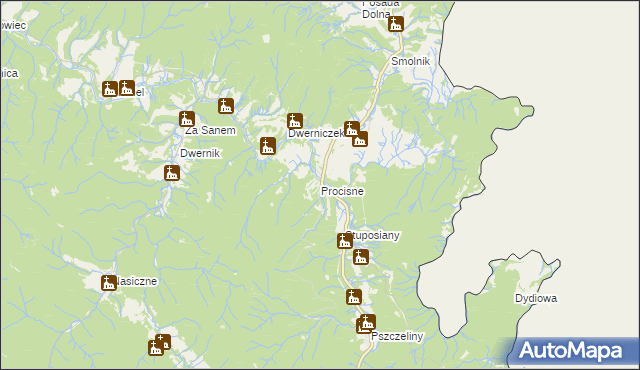Select the front church icon south of Nasiczne
The height and width of the screenshot is (370, 640).
pos(156,348)
